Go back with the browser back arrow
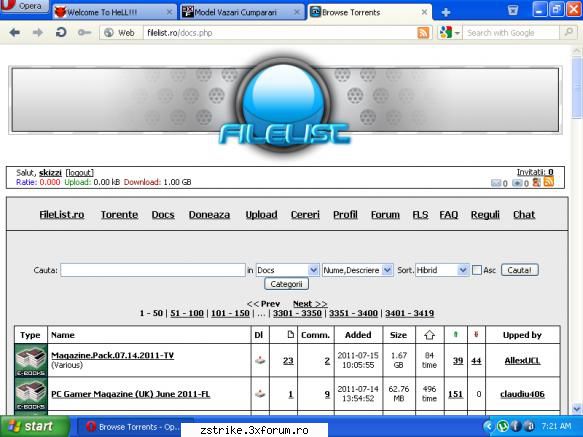Image resolution: width=583 pixels, height=437 pixels. point(15,33)
